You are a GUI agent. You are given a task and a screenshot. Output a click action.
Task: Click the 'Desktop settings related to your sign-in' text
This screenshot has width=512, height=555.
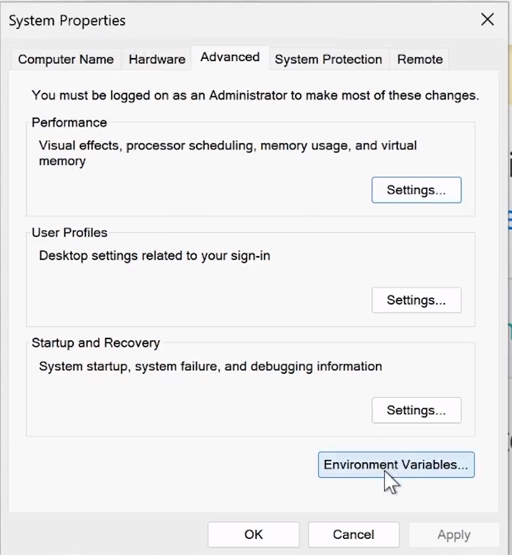point(154,256)
